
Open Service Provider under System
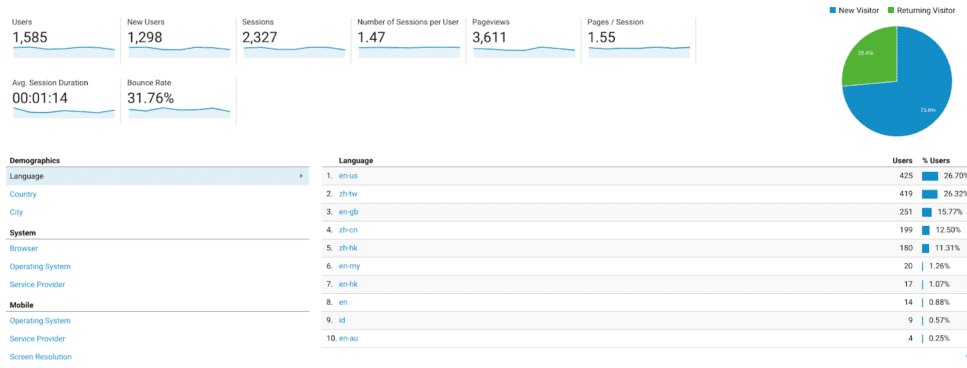(37, 284)
